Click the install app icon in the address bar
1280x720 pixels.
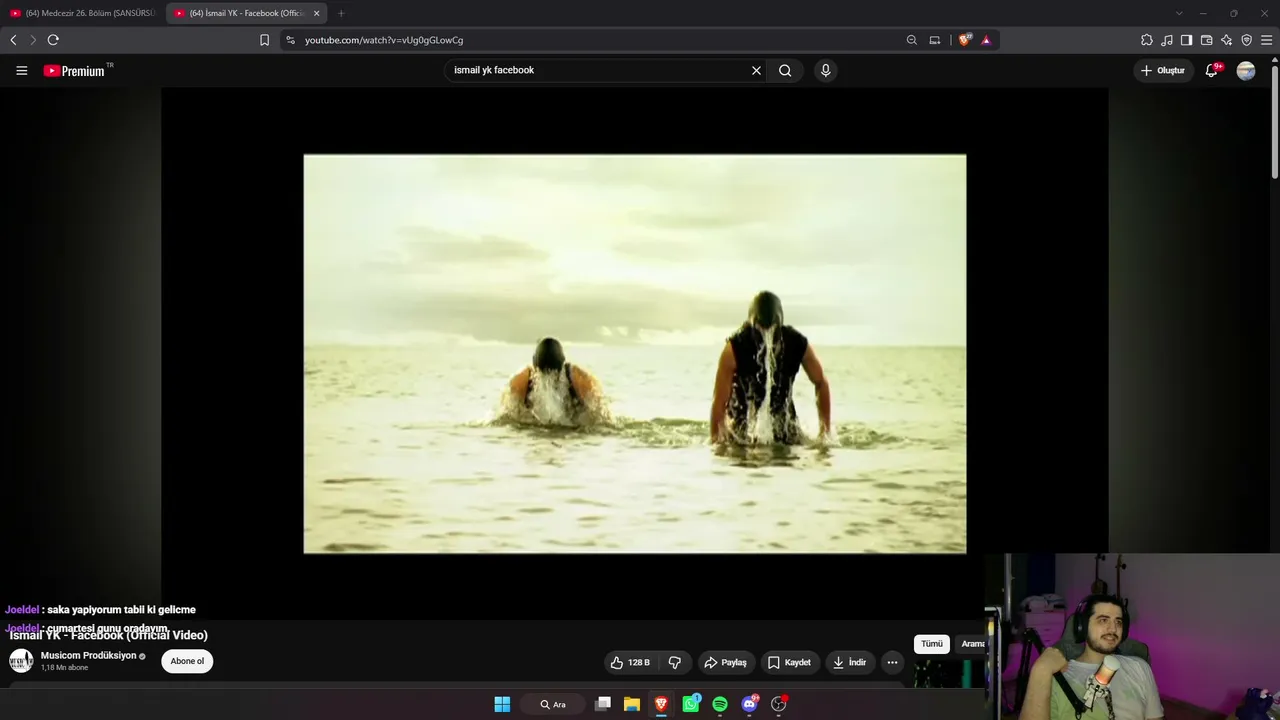(x=935, y=40)
